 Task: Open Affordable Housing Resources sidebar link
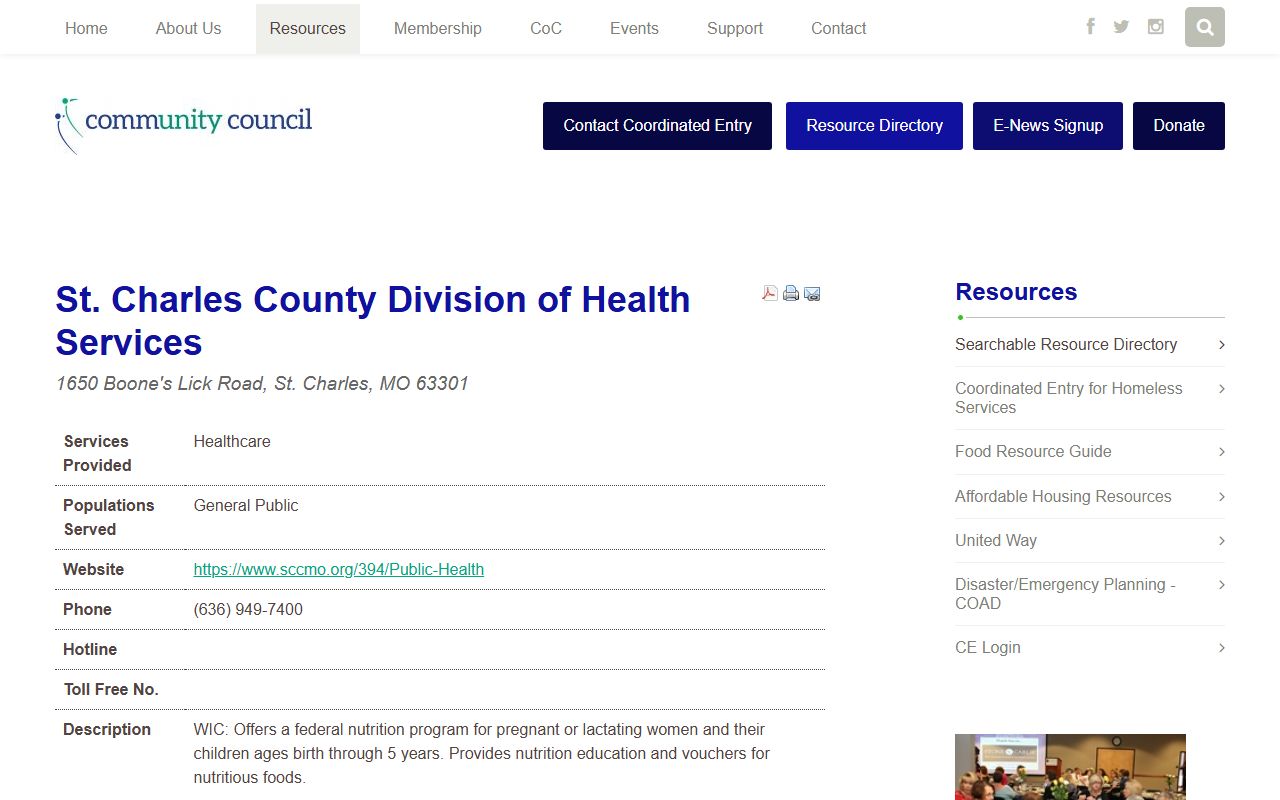1063,496
